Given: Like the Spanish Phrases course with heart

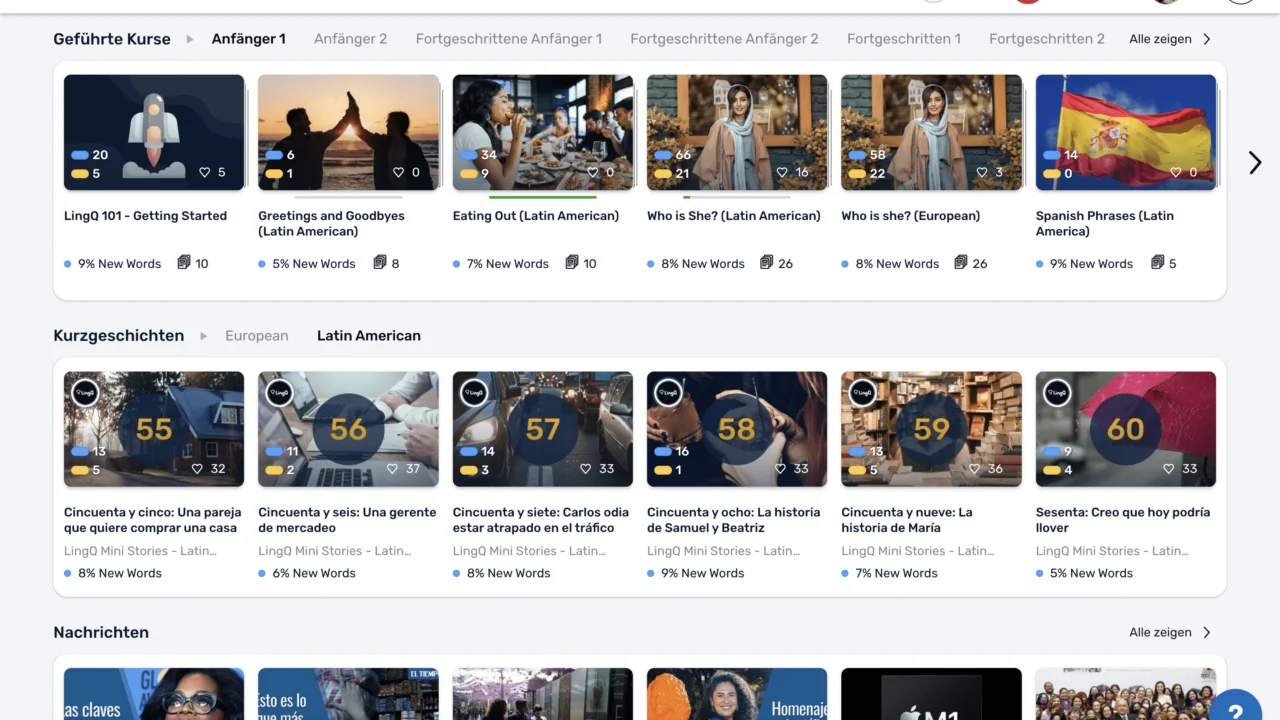Looking at the screenshot, I should point(1176,172).
